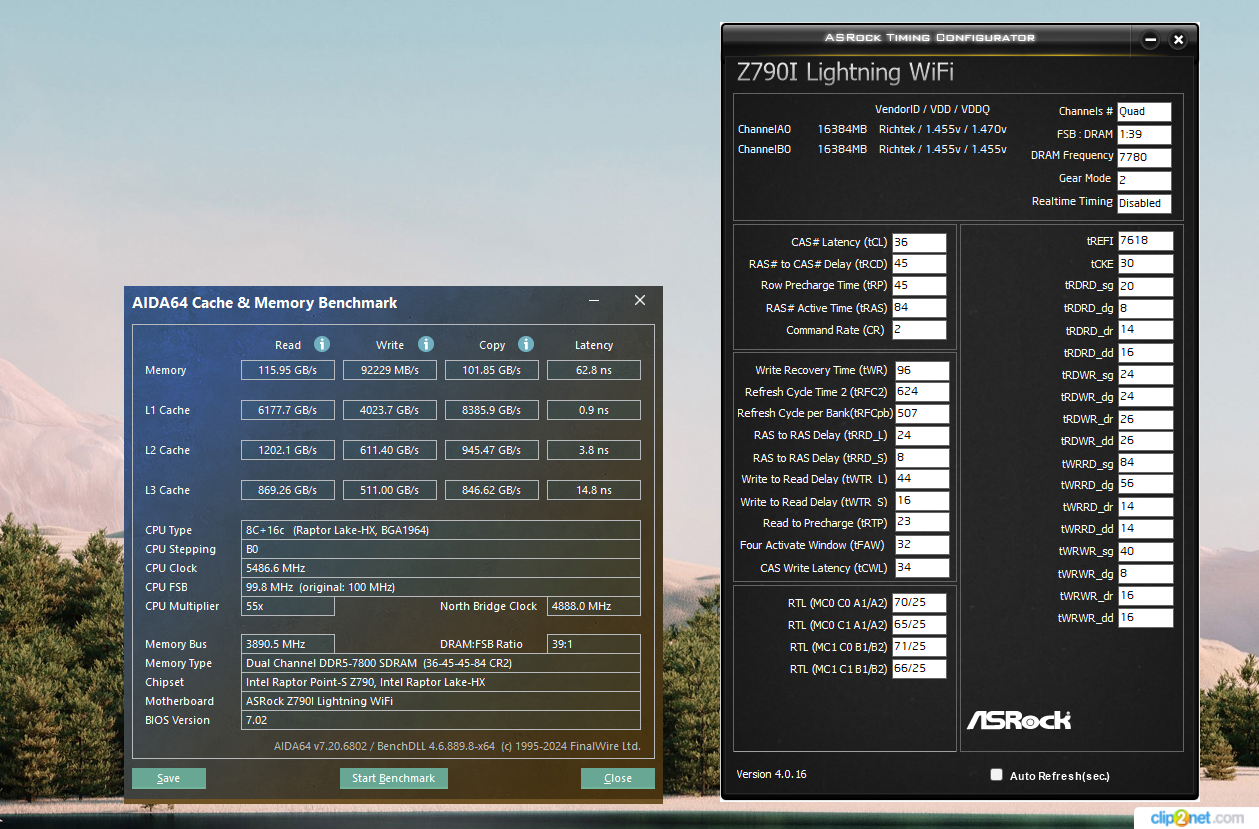Click the Memory Read value 115.95 GB/s

(288, 370)
